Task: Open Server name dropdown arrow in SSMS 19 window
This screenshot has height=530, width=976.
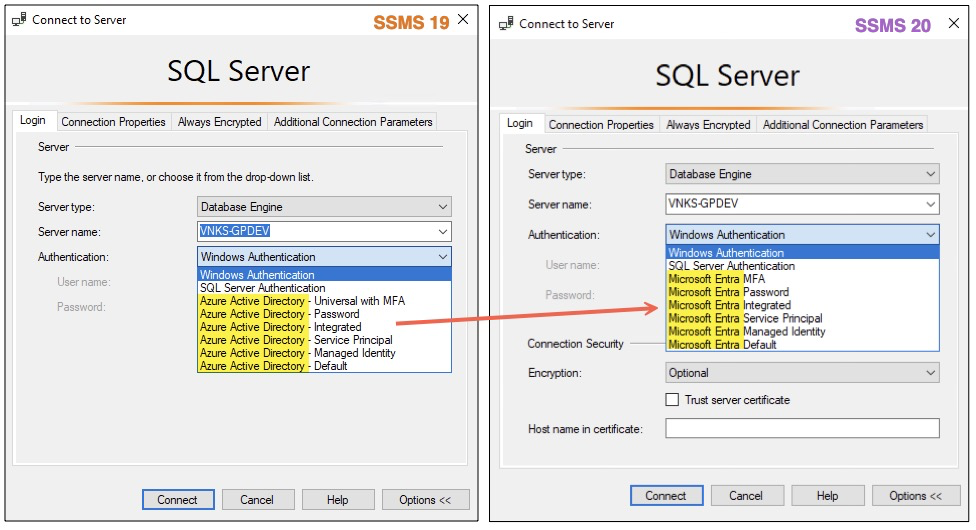Action: tap(443, 232)
